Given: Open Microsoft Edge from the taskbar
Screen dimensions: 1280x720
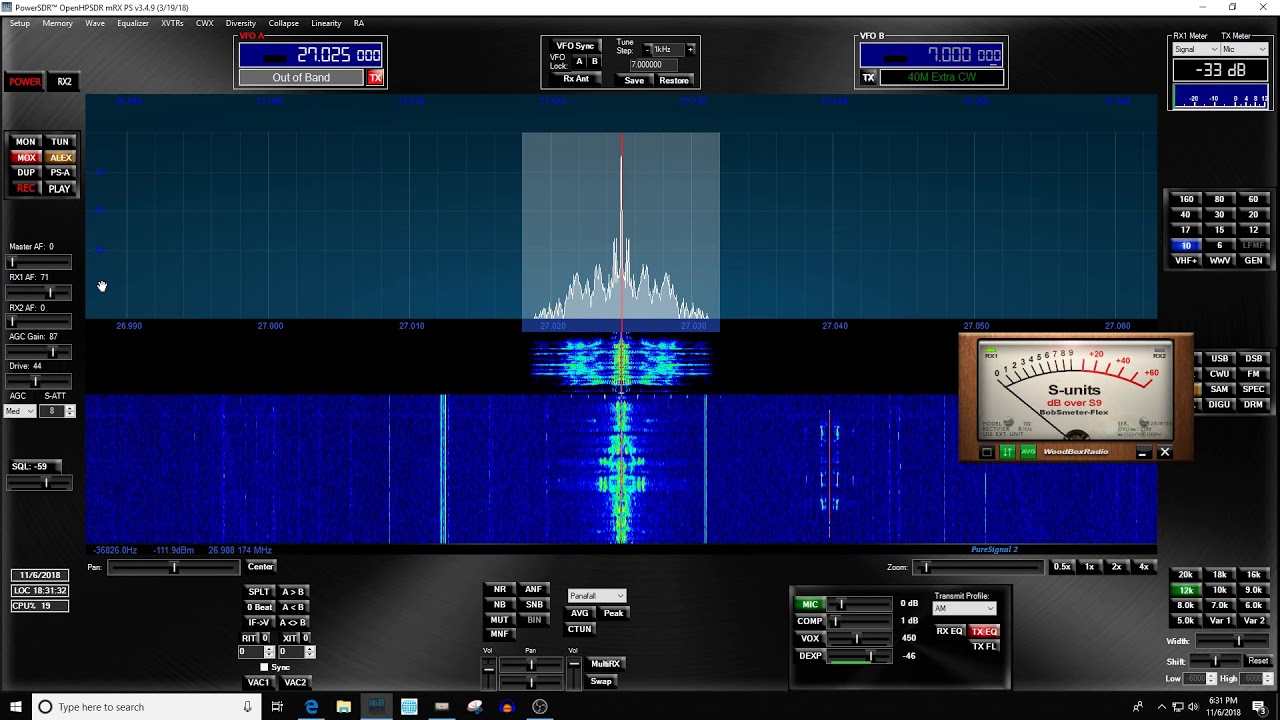Looking at the screenshot, I should click(311, 707).
